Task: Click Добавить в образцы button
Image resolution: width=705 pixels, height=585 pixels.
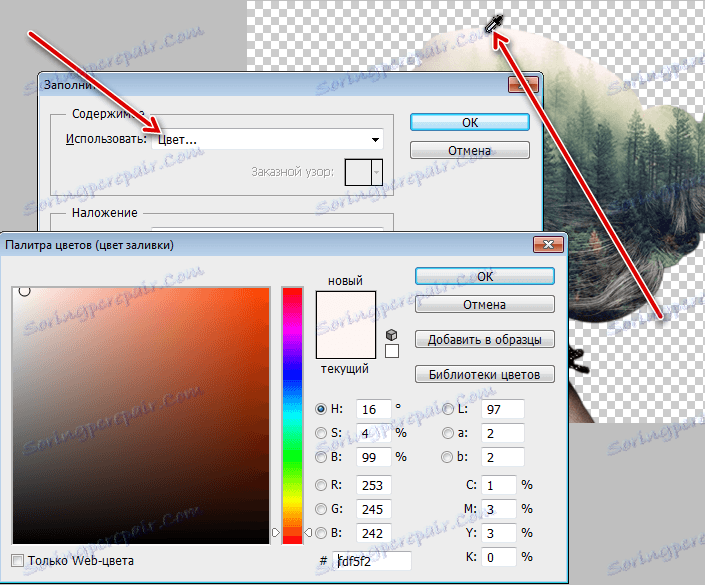Action: point(485,339)
